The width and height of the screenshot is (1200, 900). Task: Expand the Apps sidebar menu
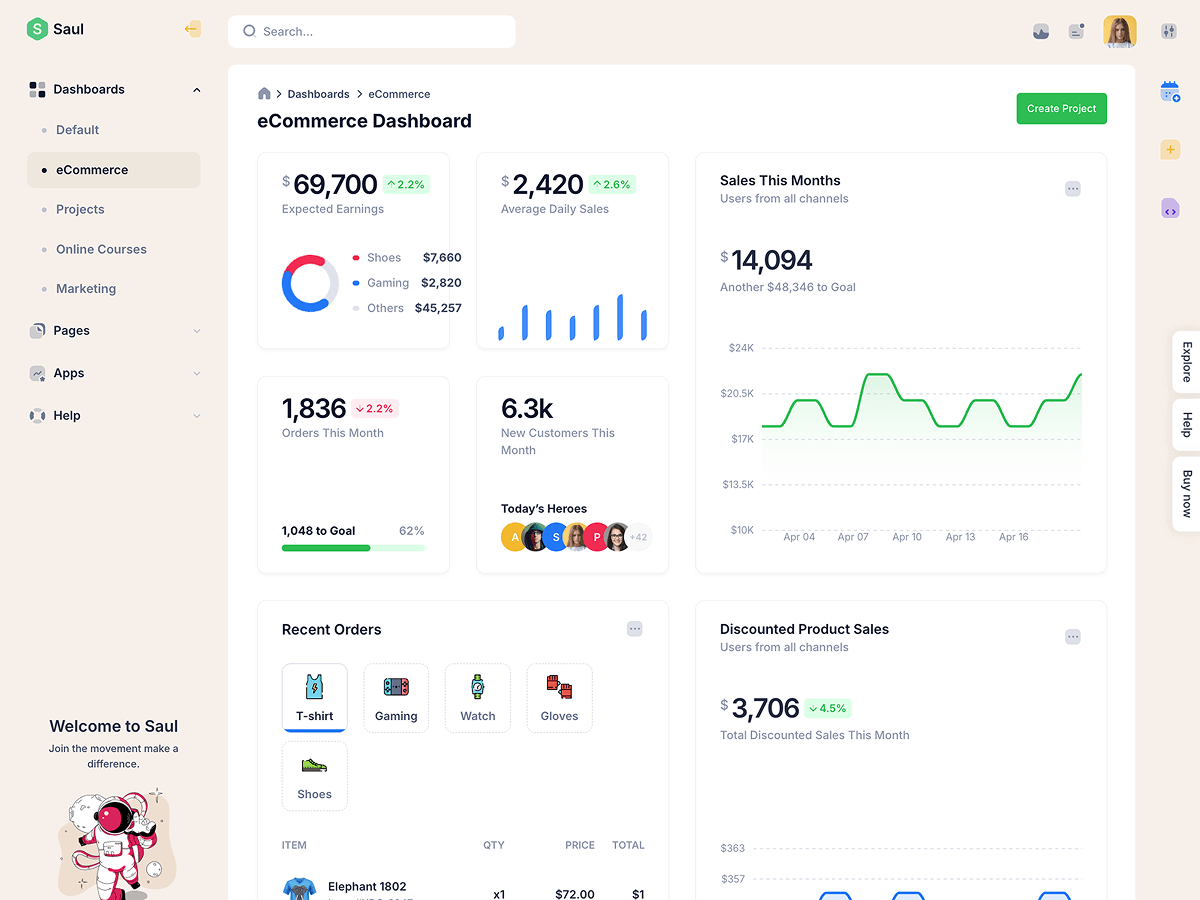[196, 374]
